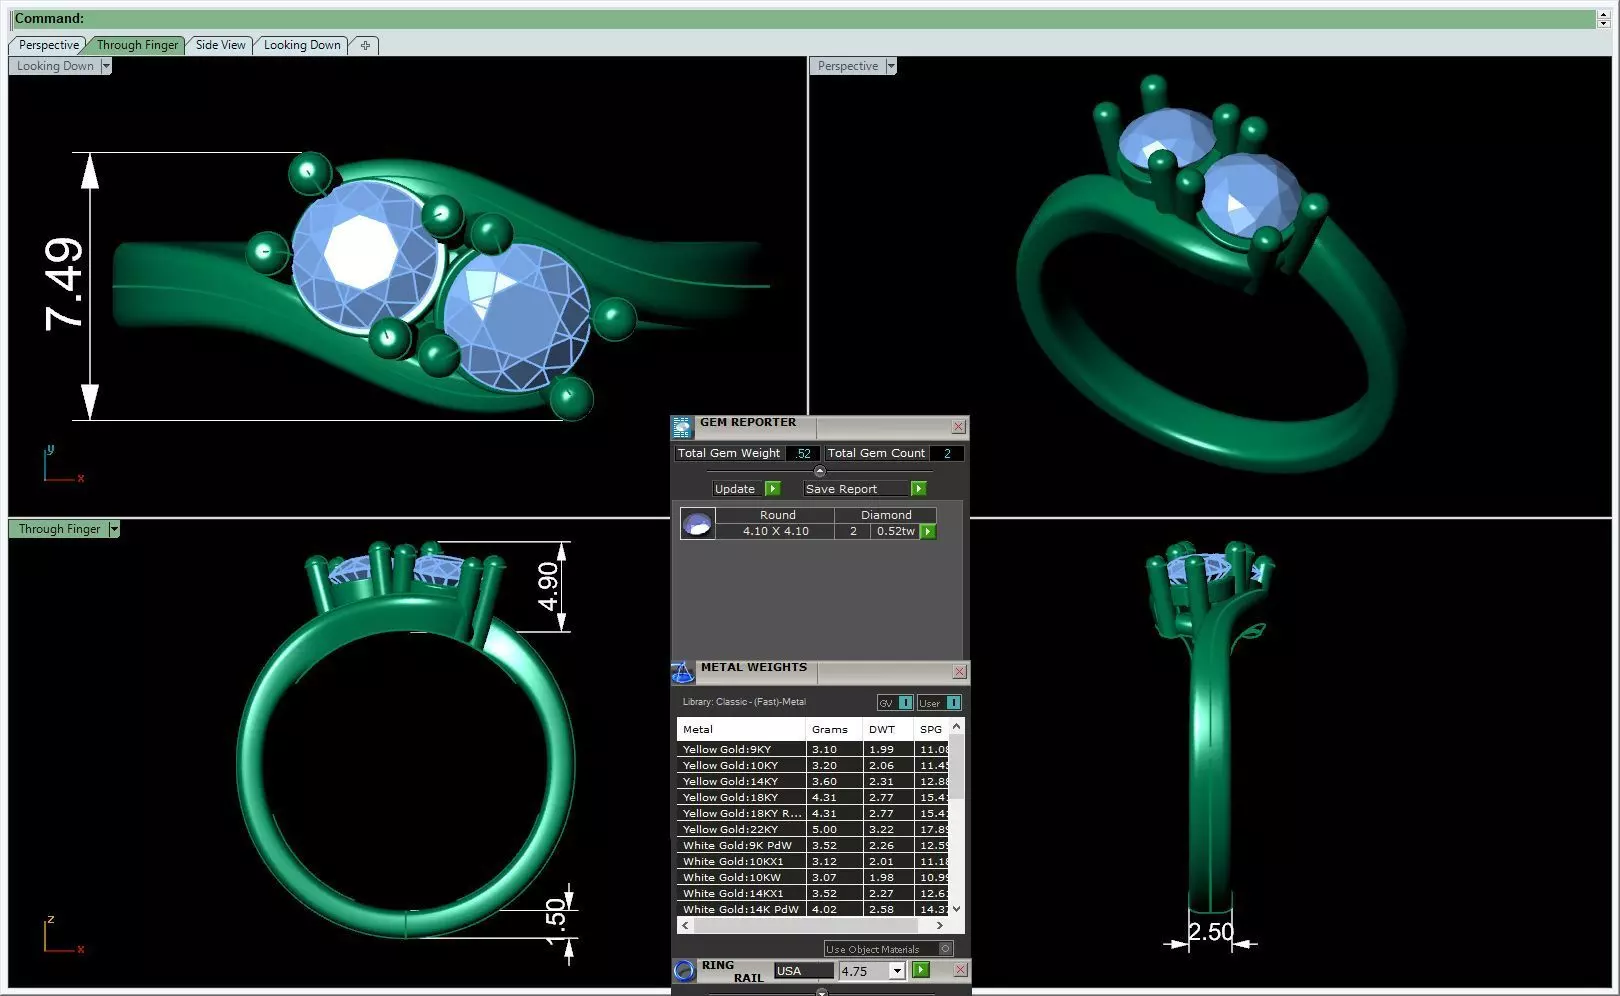Click the 4.10 X 4.10 gem size
The width and height of the screenshot is (1620, 996).
click(x=776, y=531)
